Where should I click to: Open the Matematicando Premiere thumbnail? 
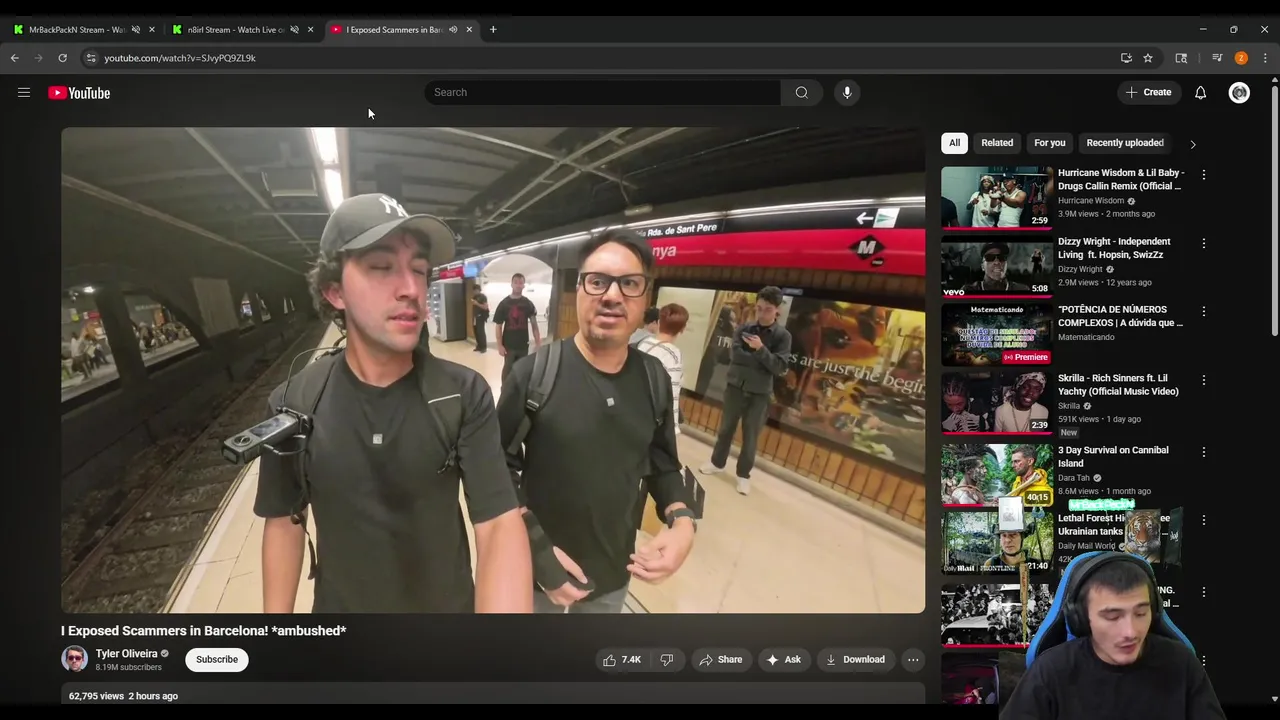[x=997, y=334]
